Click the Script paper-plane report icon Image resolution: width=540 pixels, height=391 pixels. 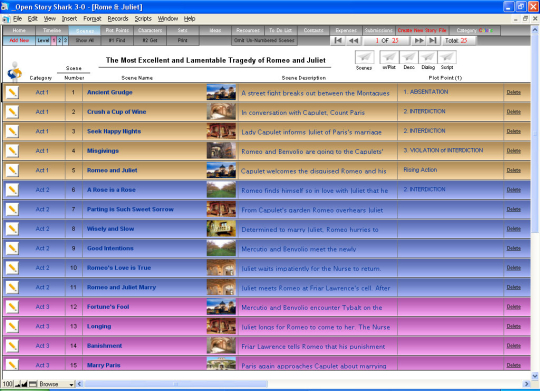click(447, 57)
